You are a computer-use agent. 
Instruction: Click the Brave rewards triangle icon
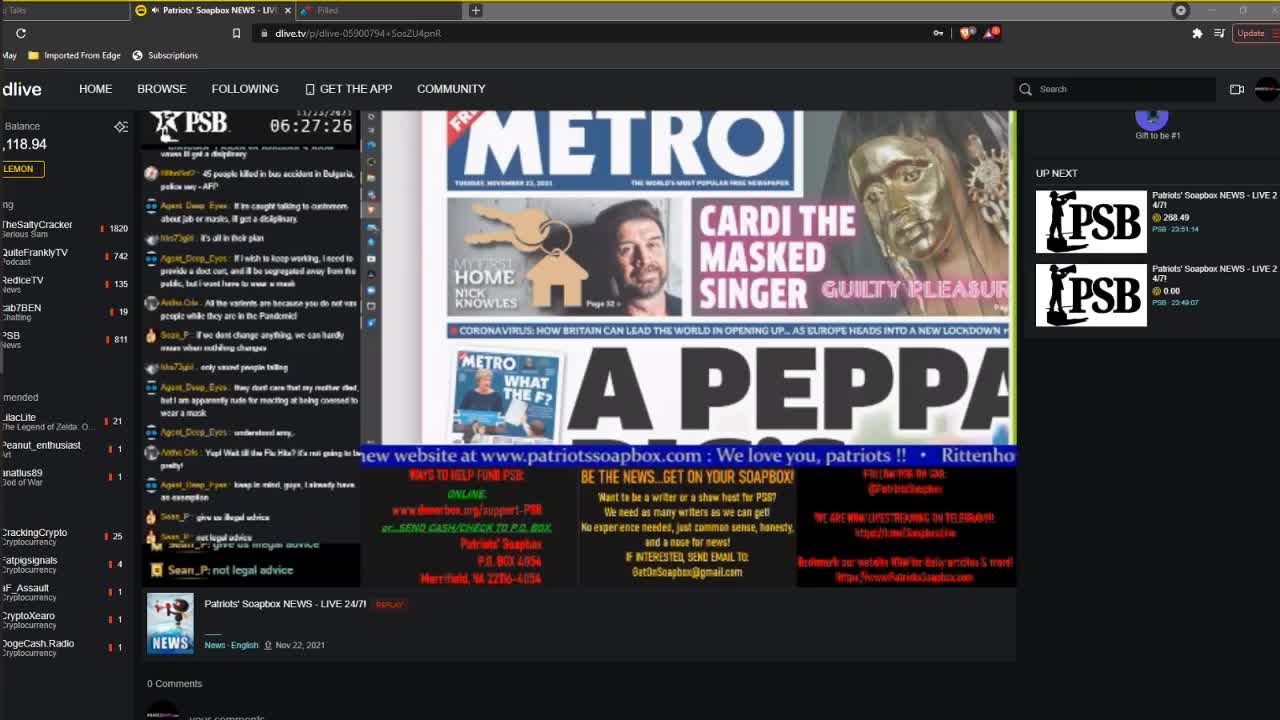pyautogui.click(x=991, y=33)
